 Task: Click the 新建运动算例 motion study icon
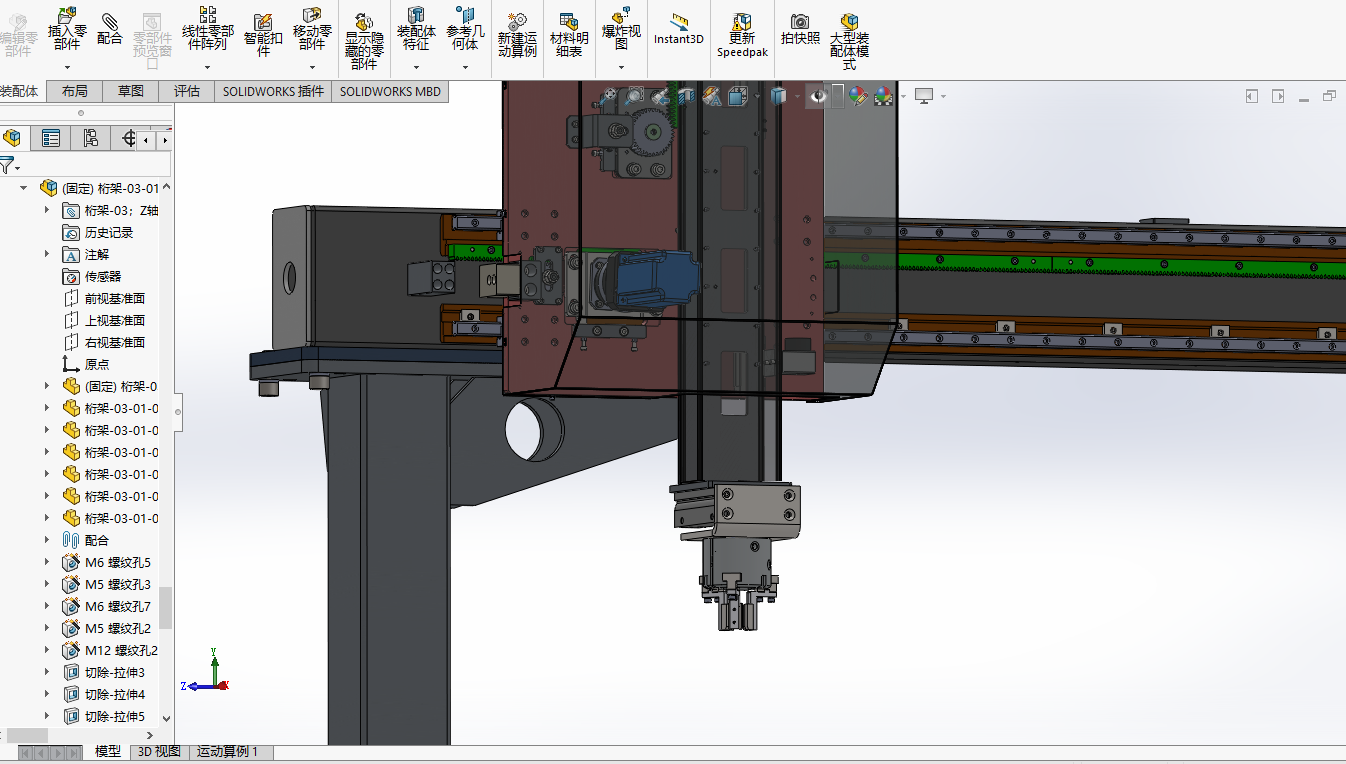coord(517,35)
